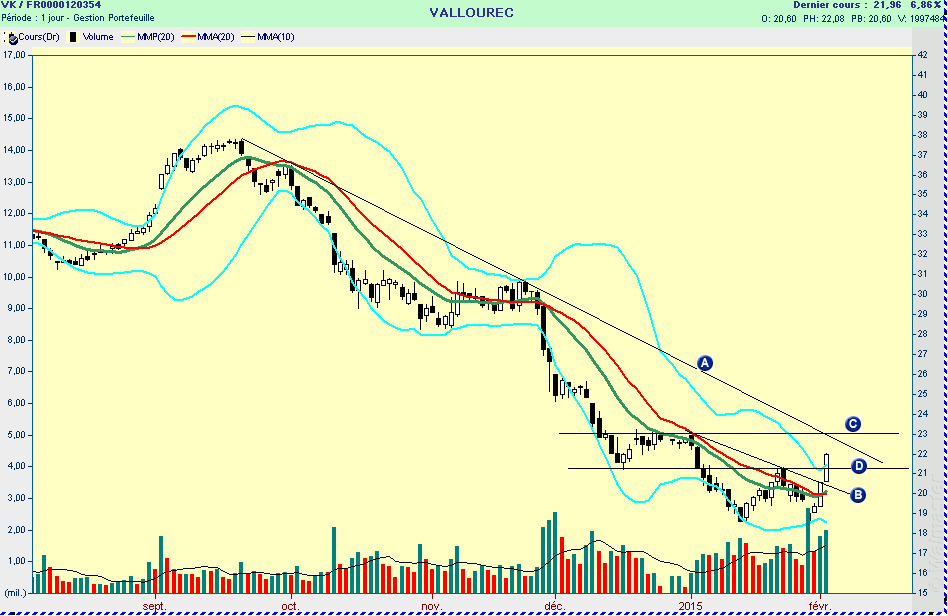
Task: Click the "17,00" left axis value
Action: [x=15, y=54]
